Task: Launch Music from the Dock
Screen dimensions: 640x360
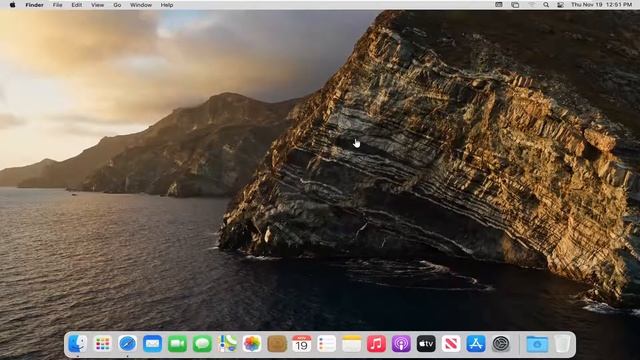Action: coord(376,344)
